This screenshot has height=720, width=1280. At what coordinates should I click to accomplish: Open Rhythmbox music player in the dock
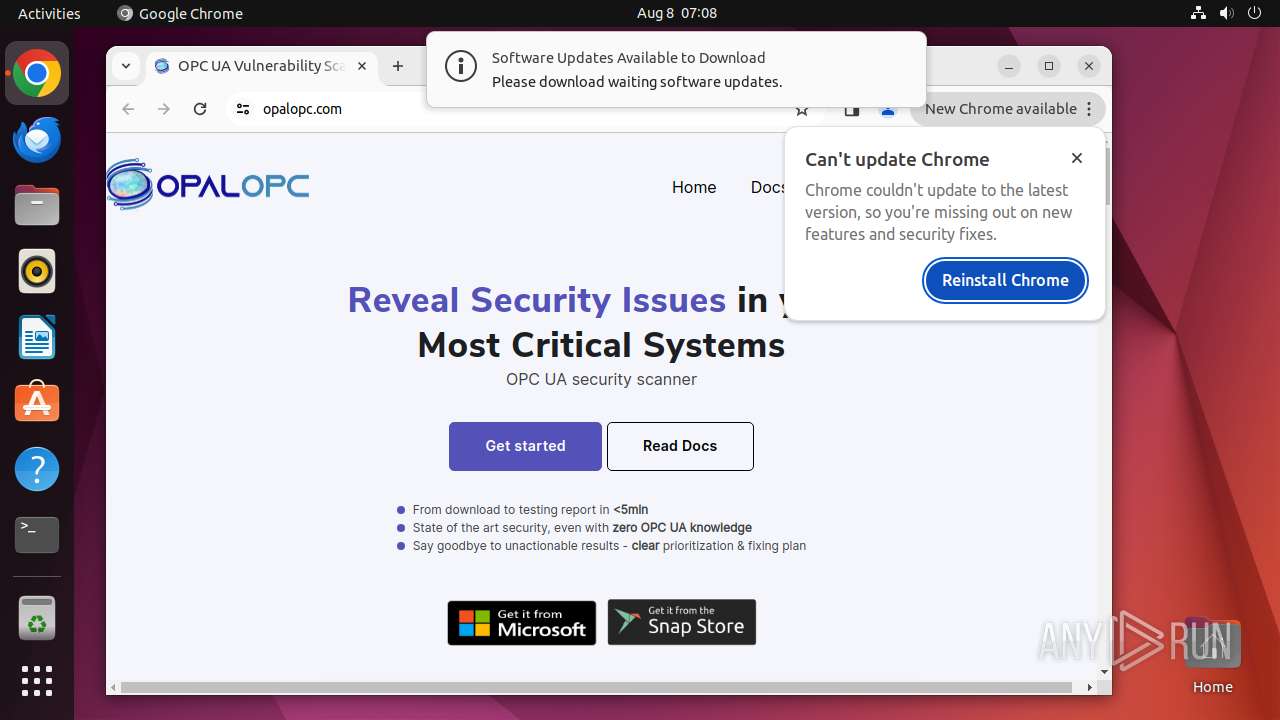(37, 272)
